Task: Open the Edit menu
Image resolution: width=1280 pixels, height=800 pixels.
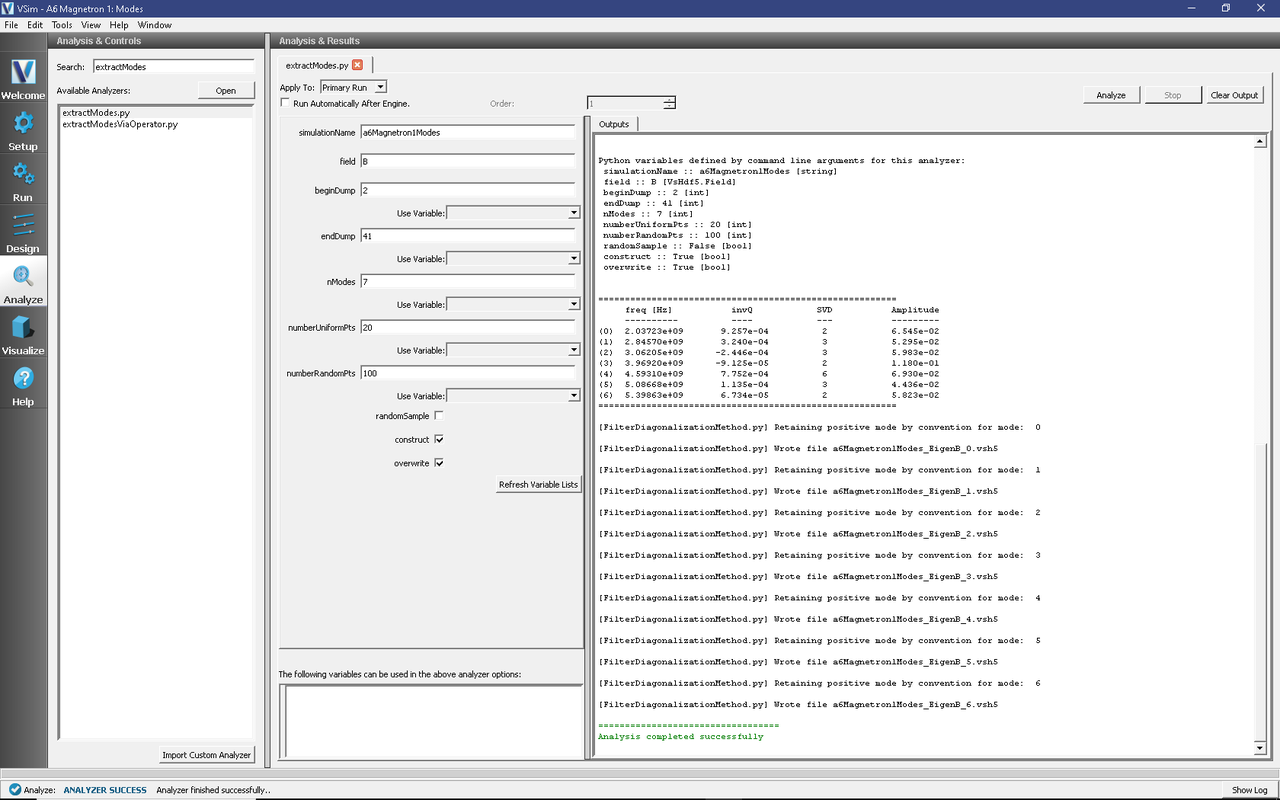Action: [35, 25]
